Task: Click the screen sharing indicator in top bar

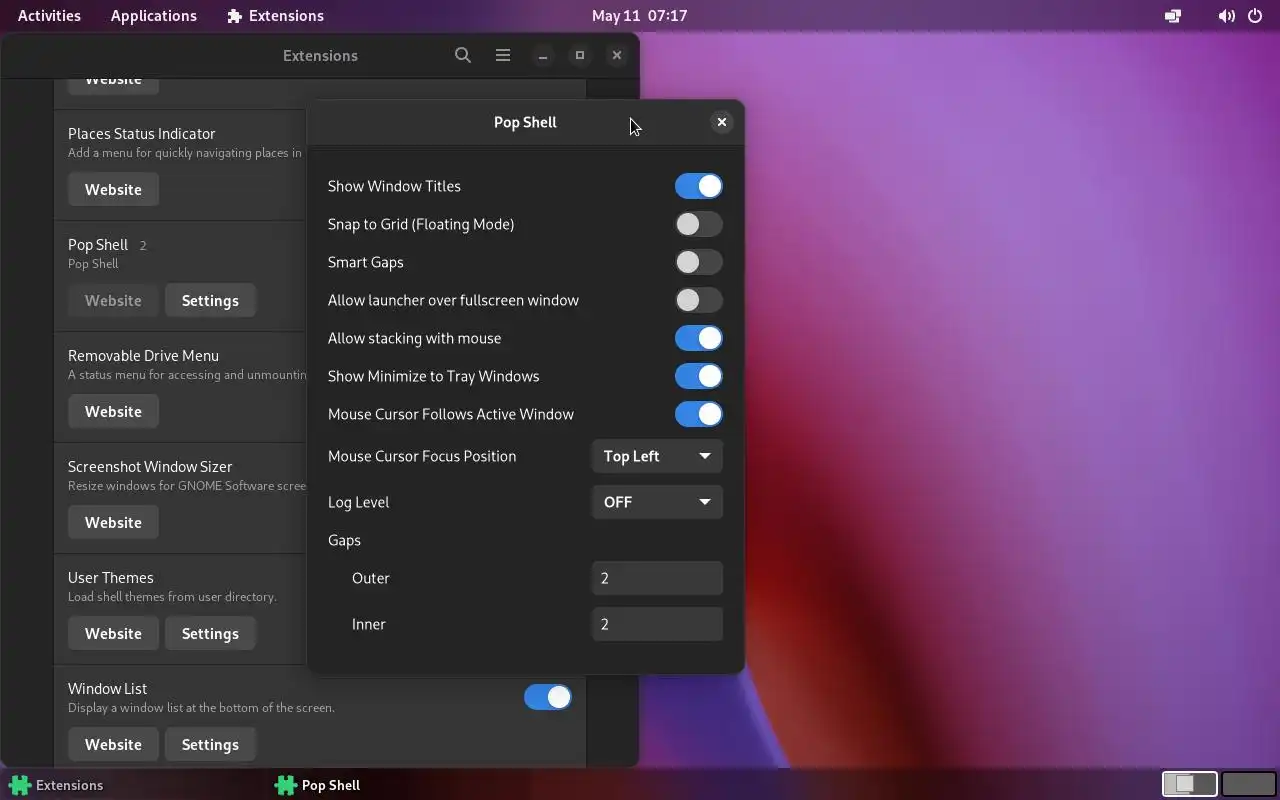Action: [x=1173, y=16]
